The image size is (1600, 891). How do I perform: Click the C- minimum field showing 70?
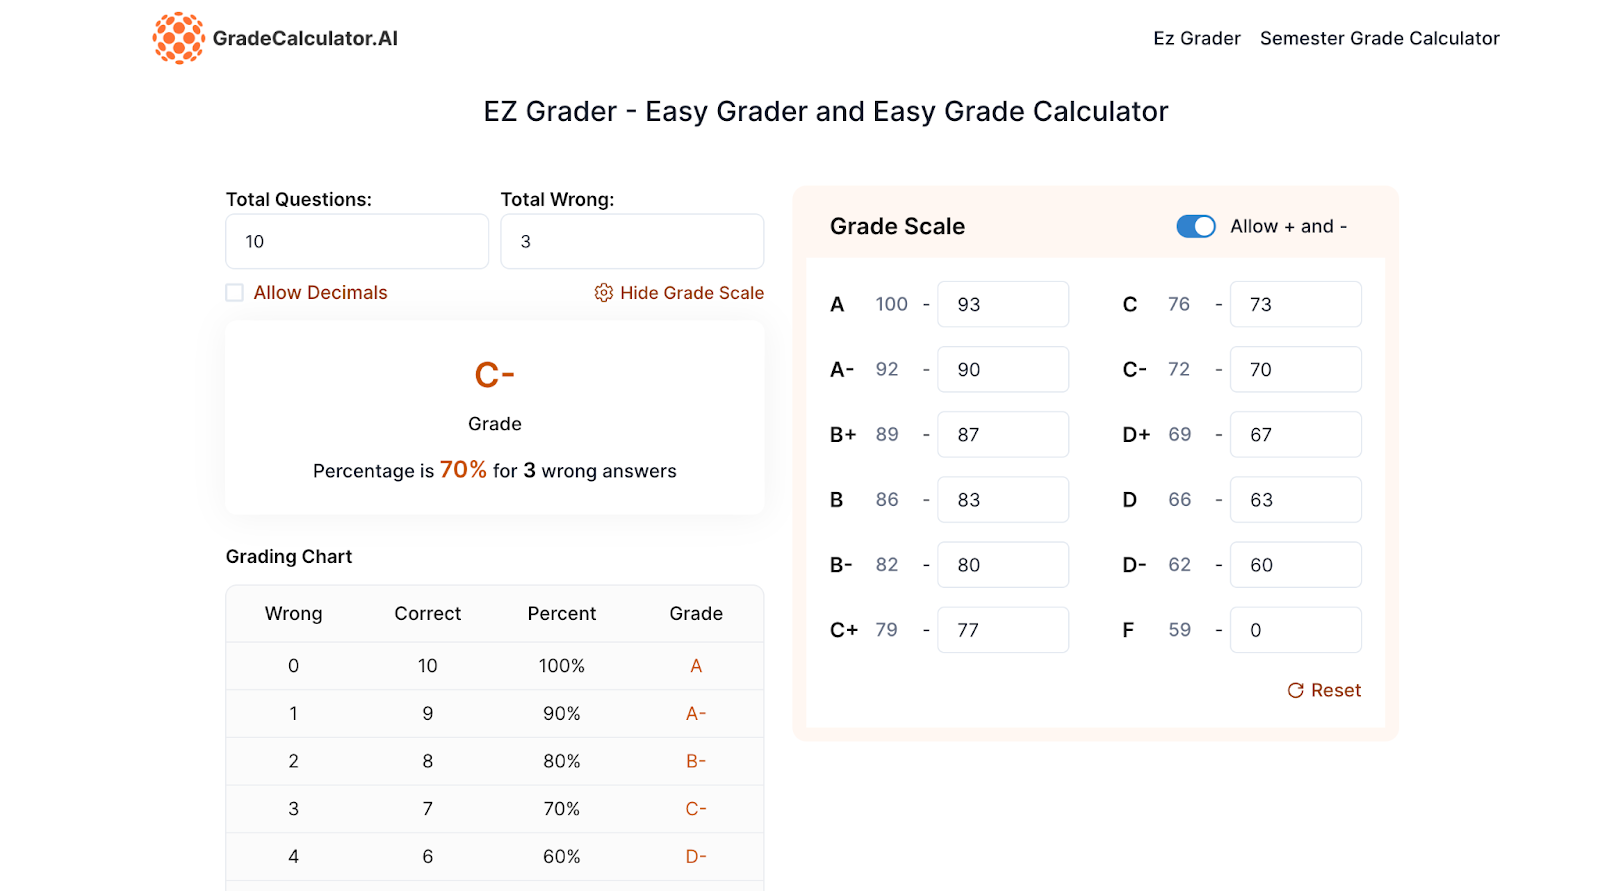(x=1296, y=369)
